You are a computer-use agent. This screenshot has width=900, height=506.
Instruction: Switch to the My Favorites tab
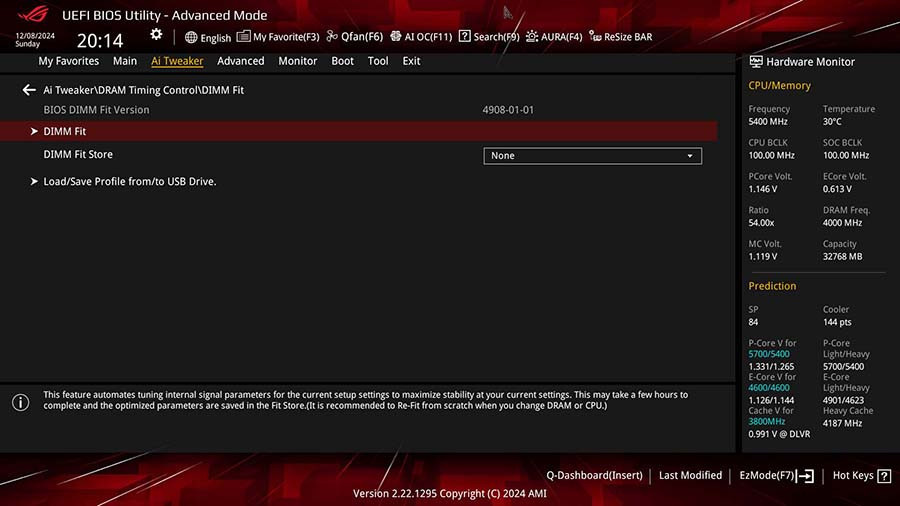[x=68, y=61]
